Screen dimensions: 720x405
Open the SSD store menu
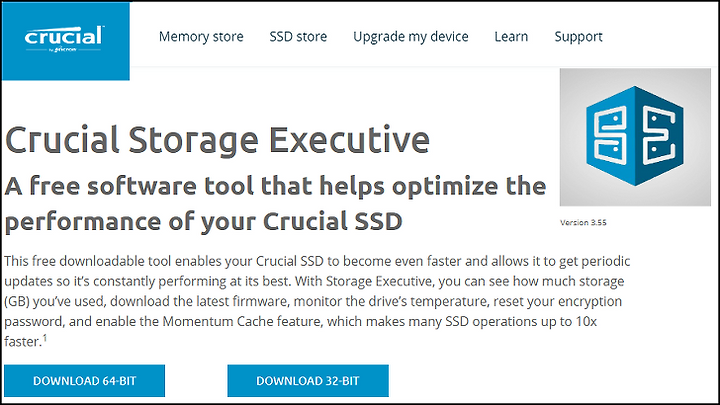[298, 36]
